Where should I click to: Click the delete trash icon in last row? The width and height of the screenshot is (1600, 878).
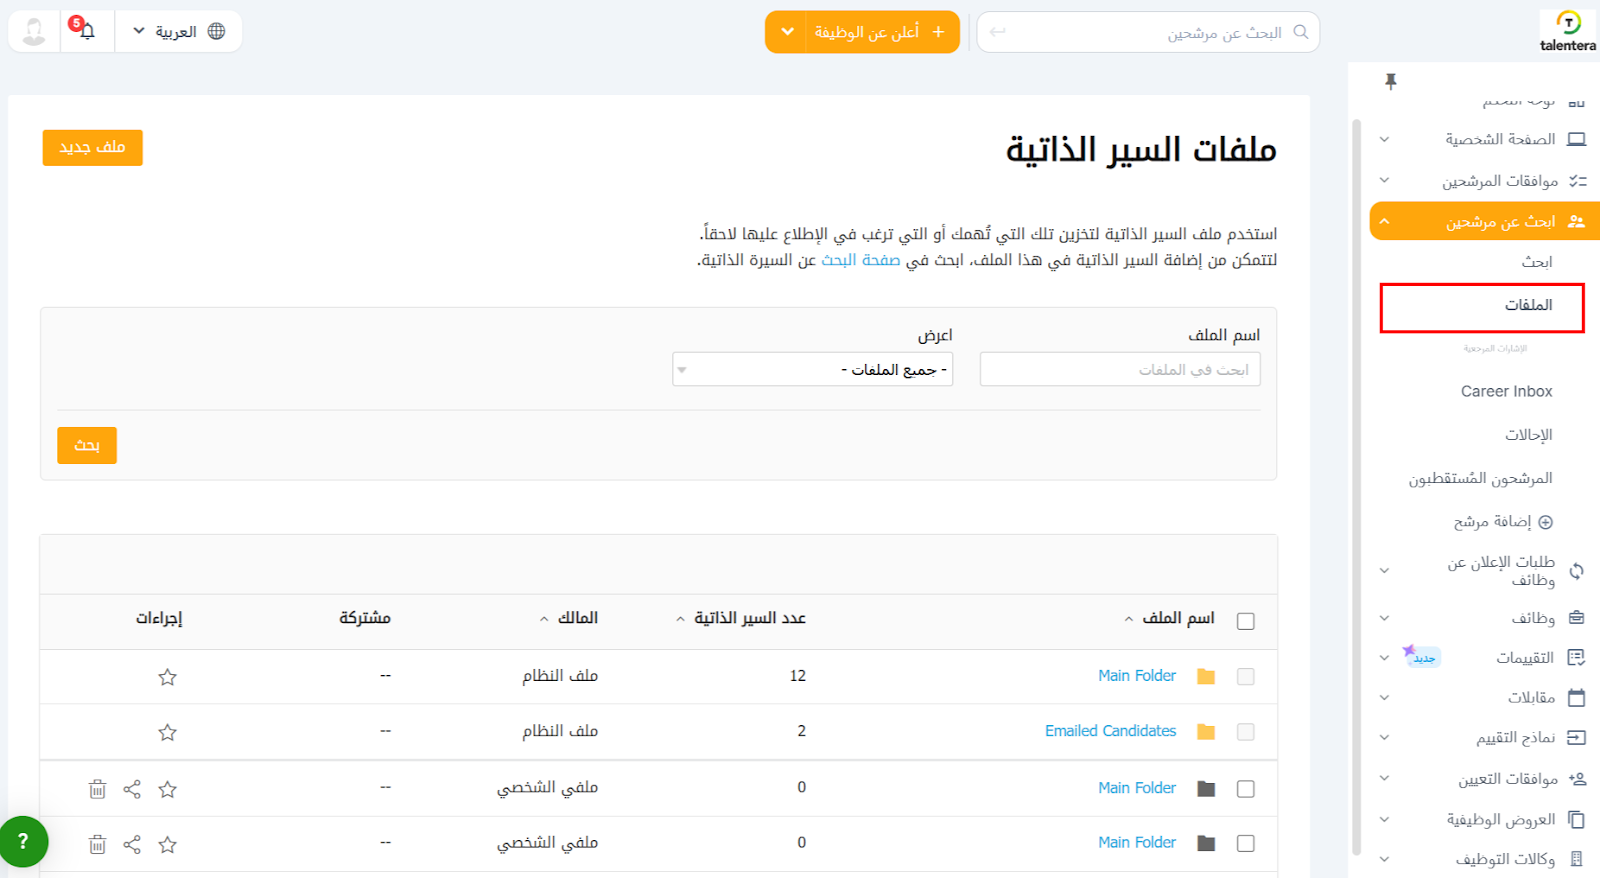97,845
